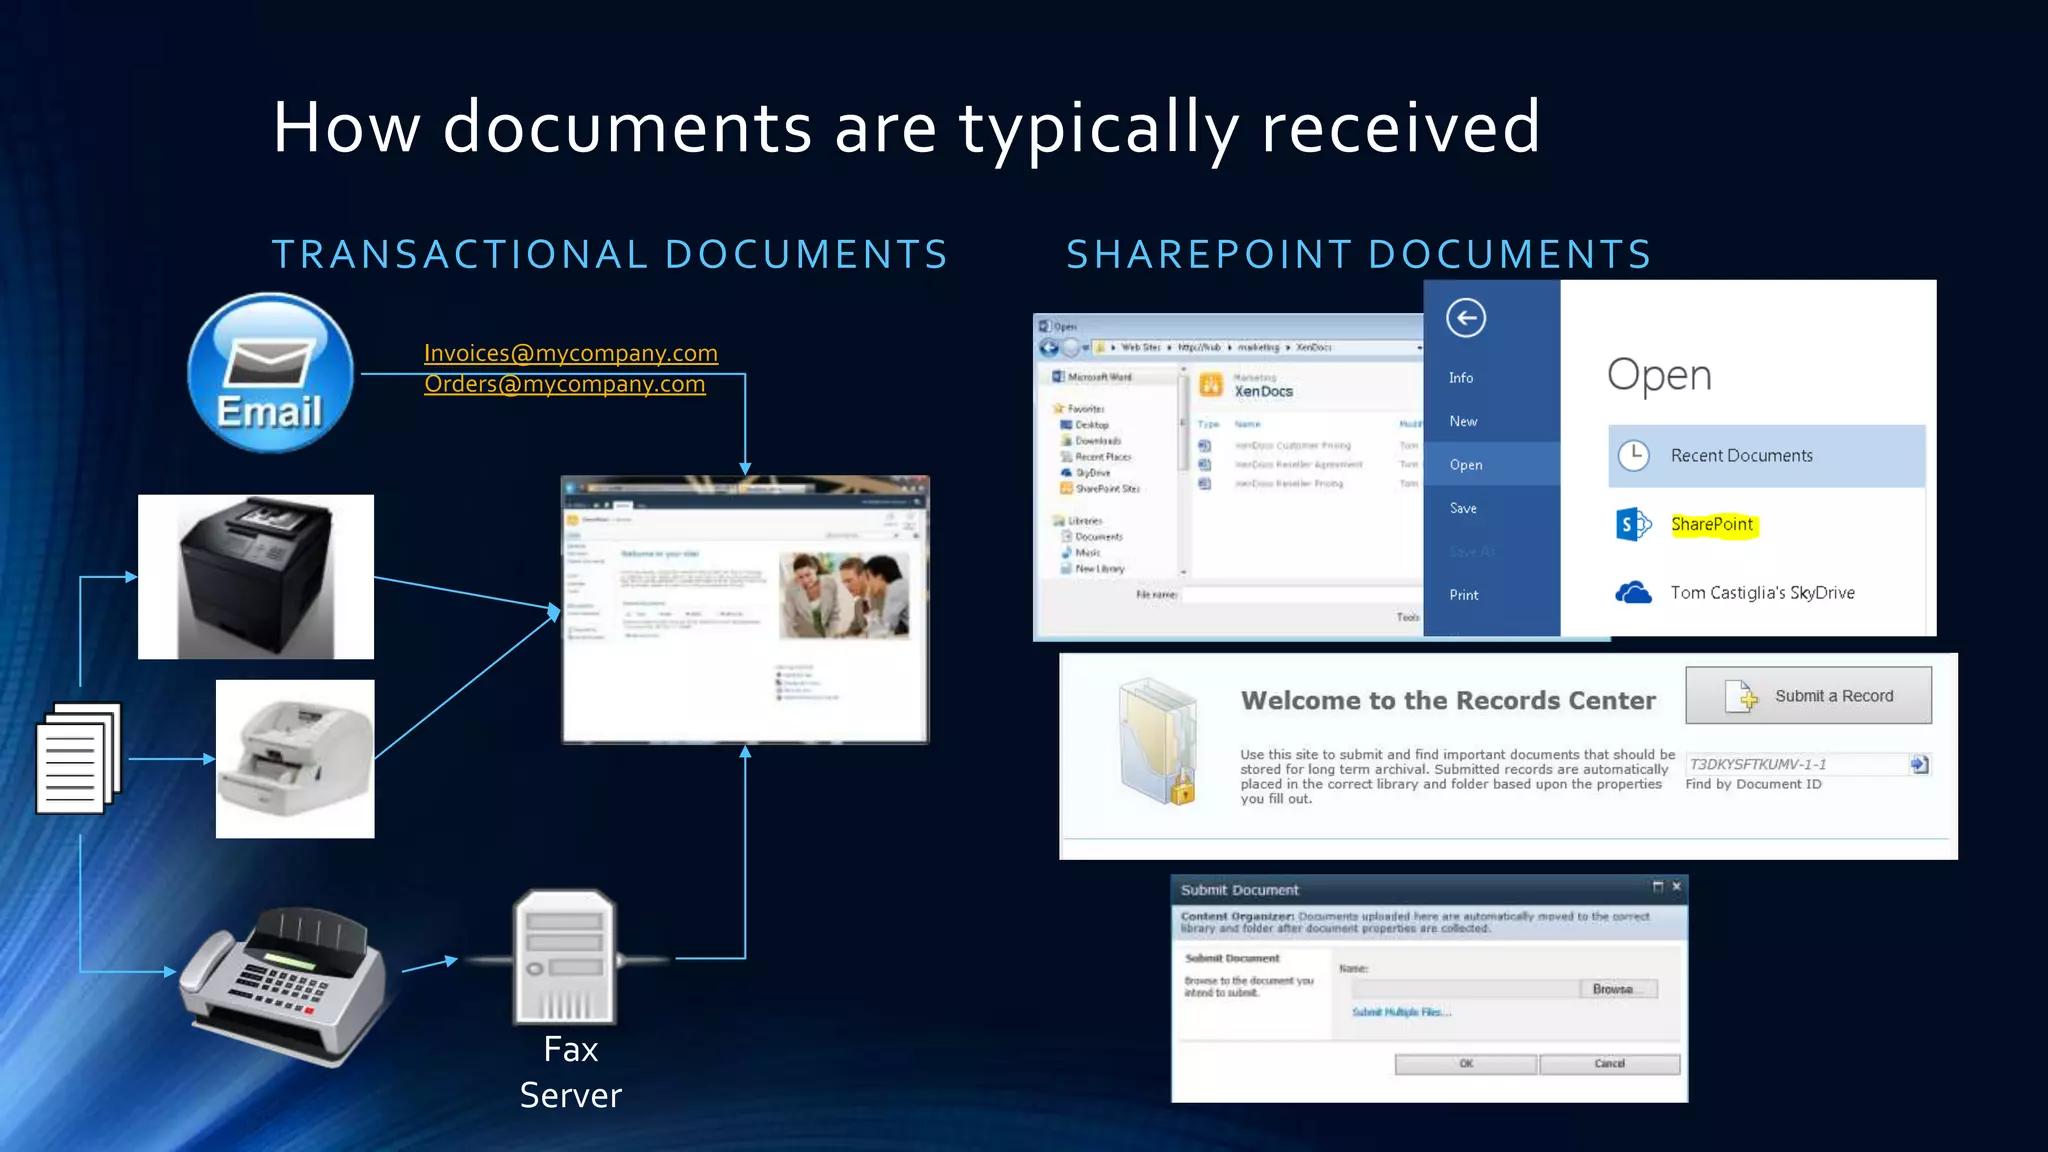The image size is (2048, 1152).
Task: Click the Fax Server tower icon
Action: click(x=565, y=957)
